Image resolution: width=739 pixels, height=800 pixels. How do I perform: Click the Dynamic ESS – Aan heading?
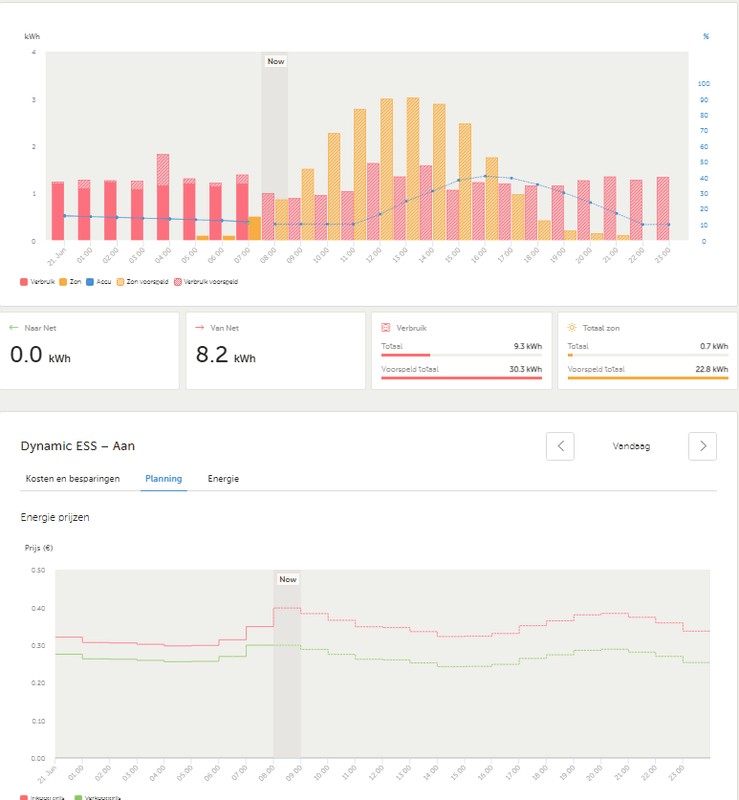78,446
